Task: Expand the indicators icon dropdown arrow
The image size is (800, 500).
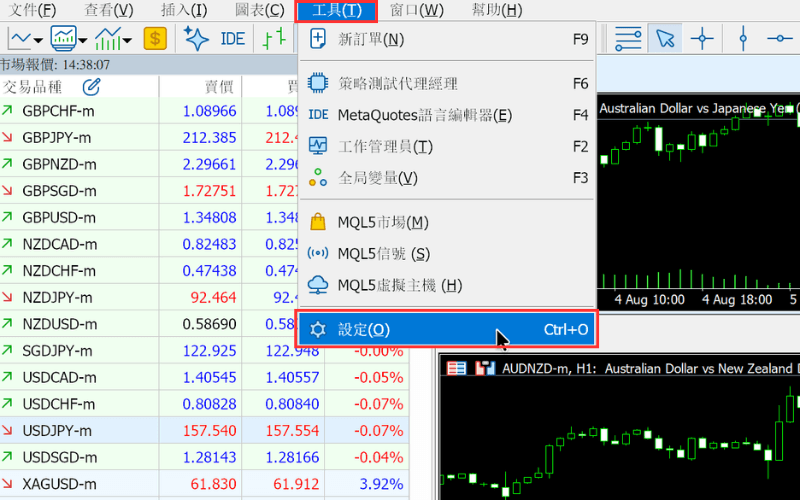Action: click(127, 40)
